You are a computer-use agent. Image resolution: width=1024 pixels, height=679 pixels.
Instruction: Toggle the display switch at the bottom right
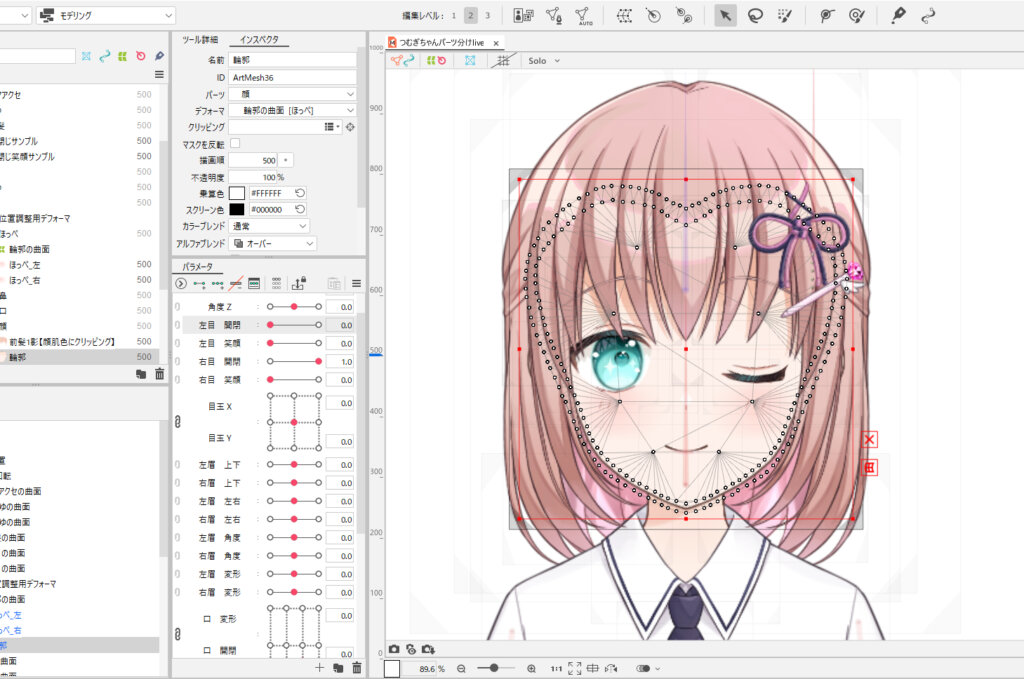pos(643,668)
